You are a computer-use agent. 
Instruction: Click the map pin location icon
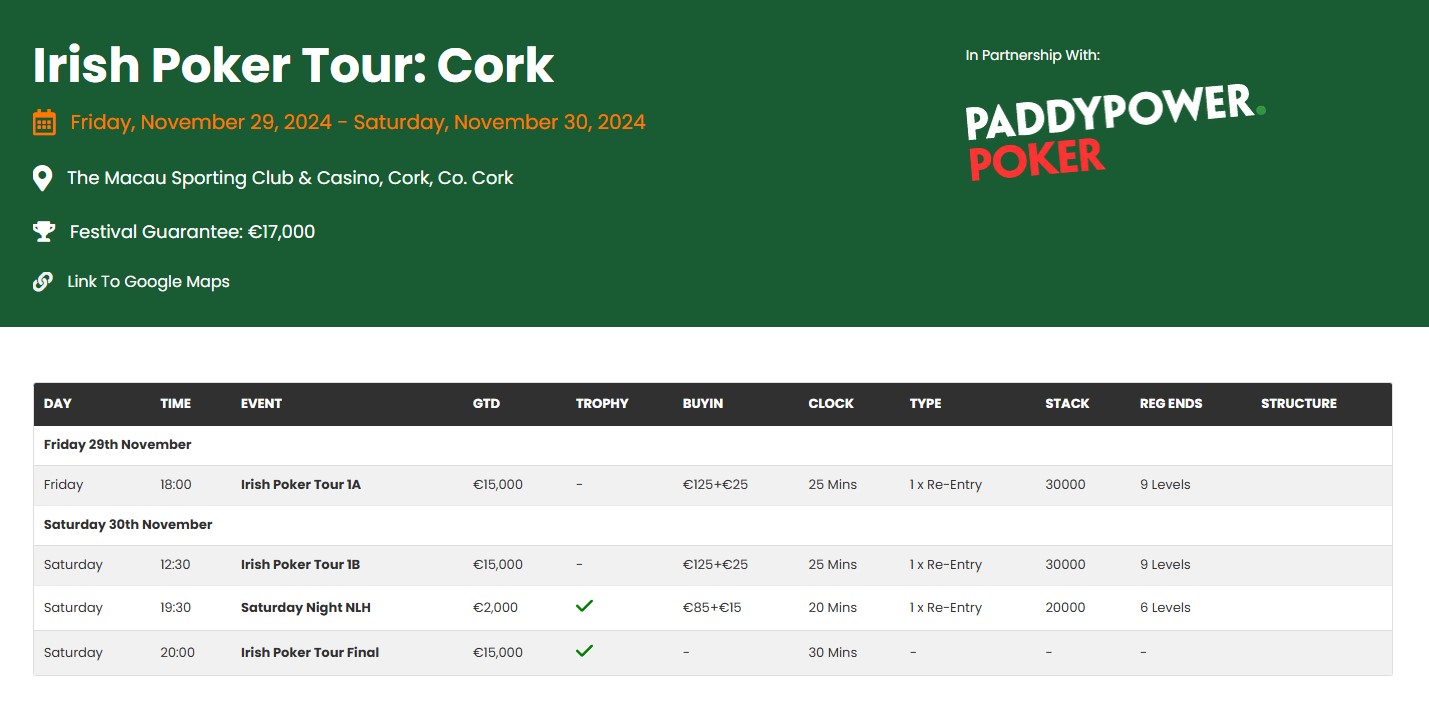pos(42,179)
